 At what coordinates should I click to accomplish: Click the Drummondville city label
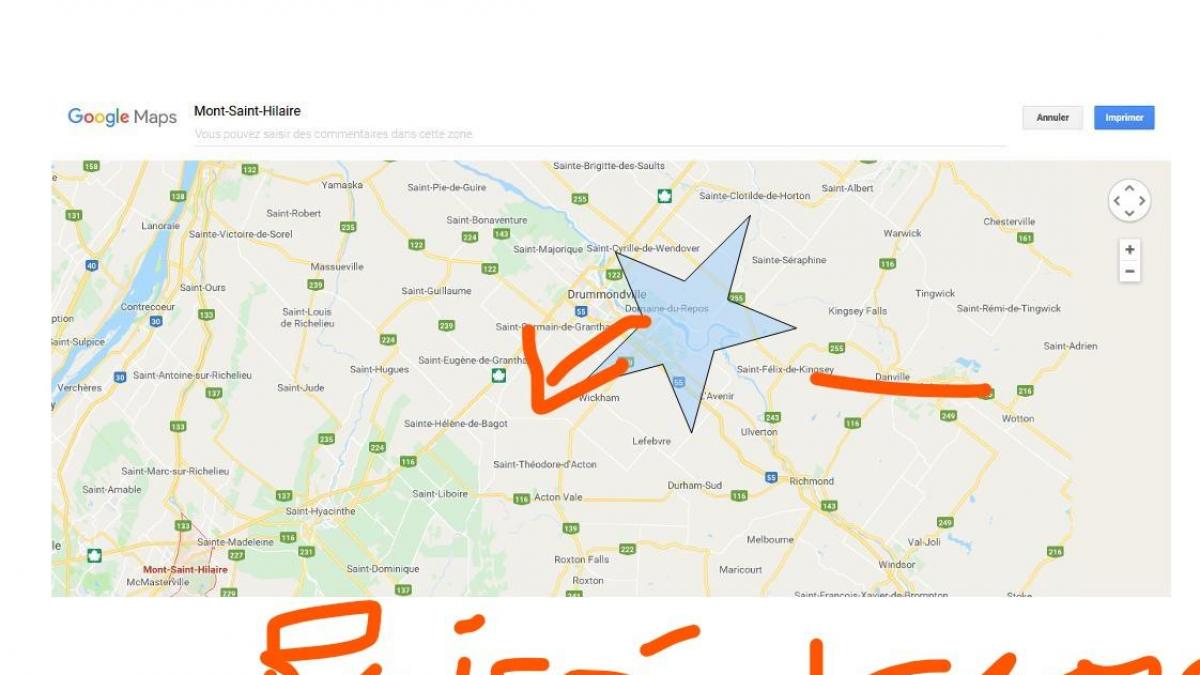click(x=607, y=295)
